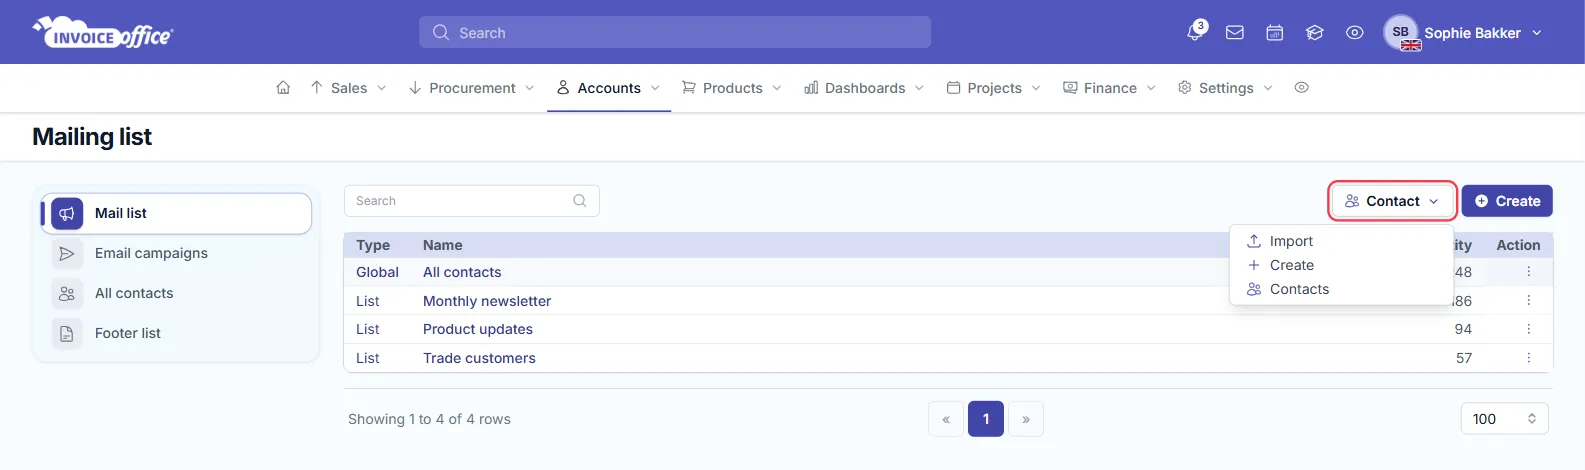Open the Accounts menu

609,88
